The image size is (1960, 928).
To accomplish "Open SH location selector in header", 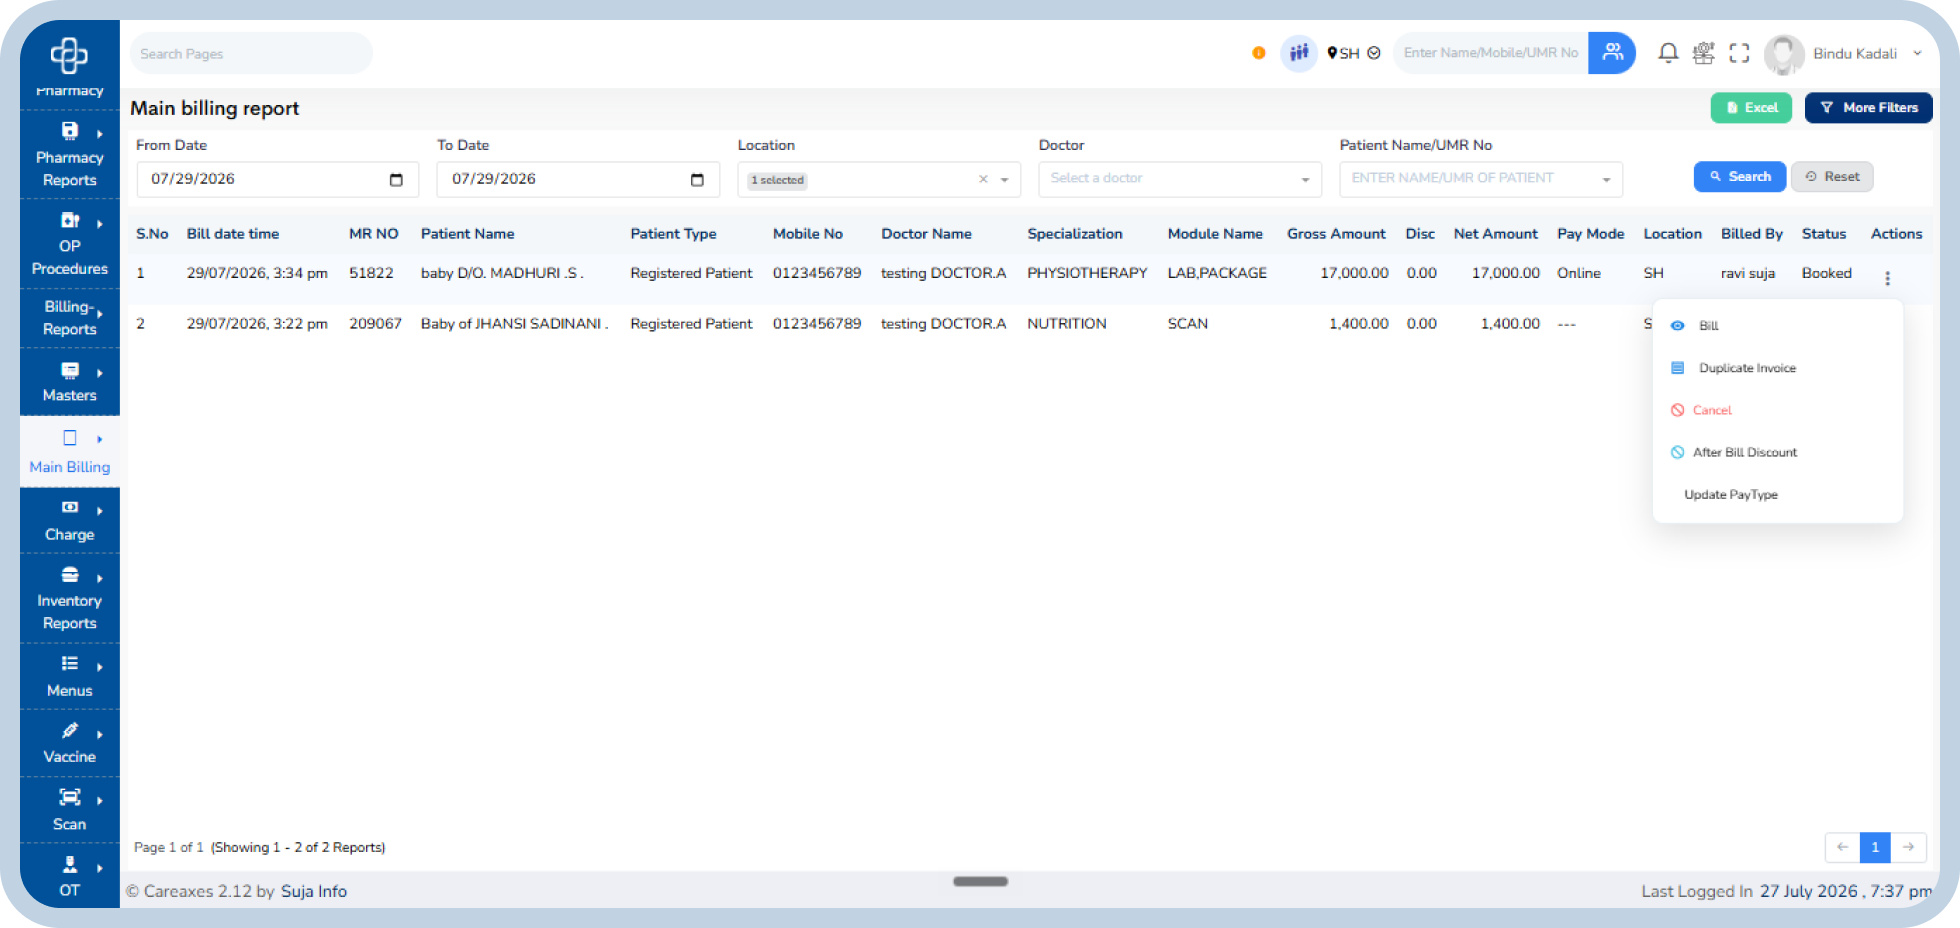I will (x=1354, y=53).
